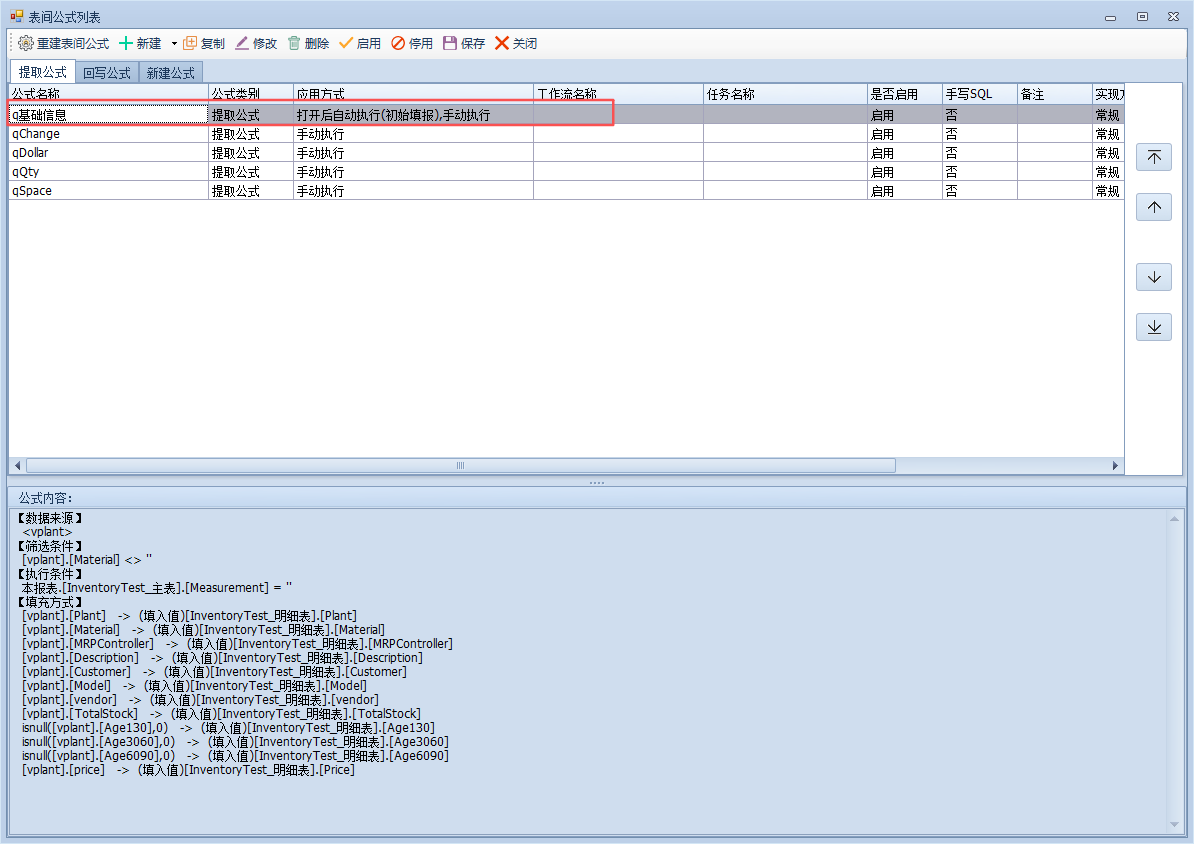Click the 停用 prohibit icon
The height and width of the screenshot is (844, 1194).
[398, 43]
